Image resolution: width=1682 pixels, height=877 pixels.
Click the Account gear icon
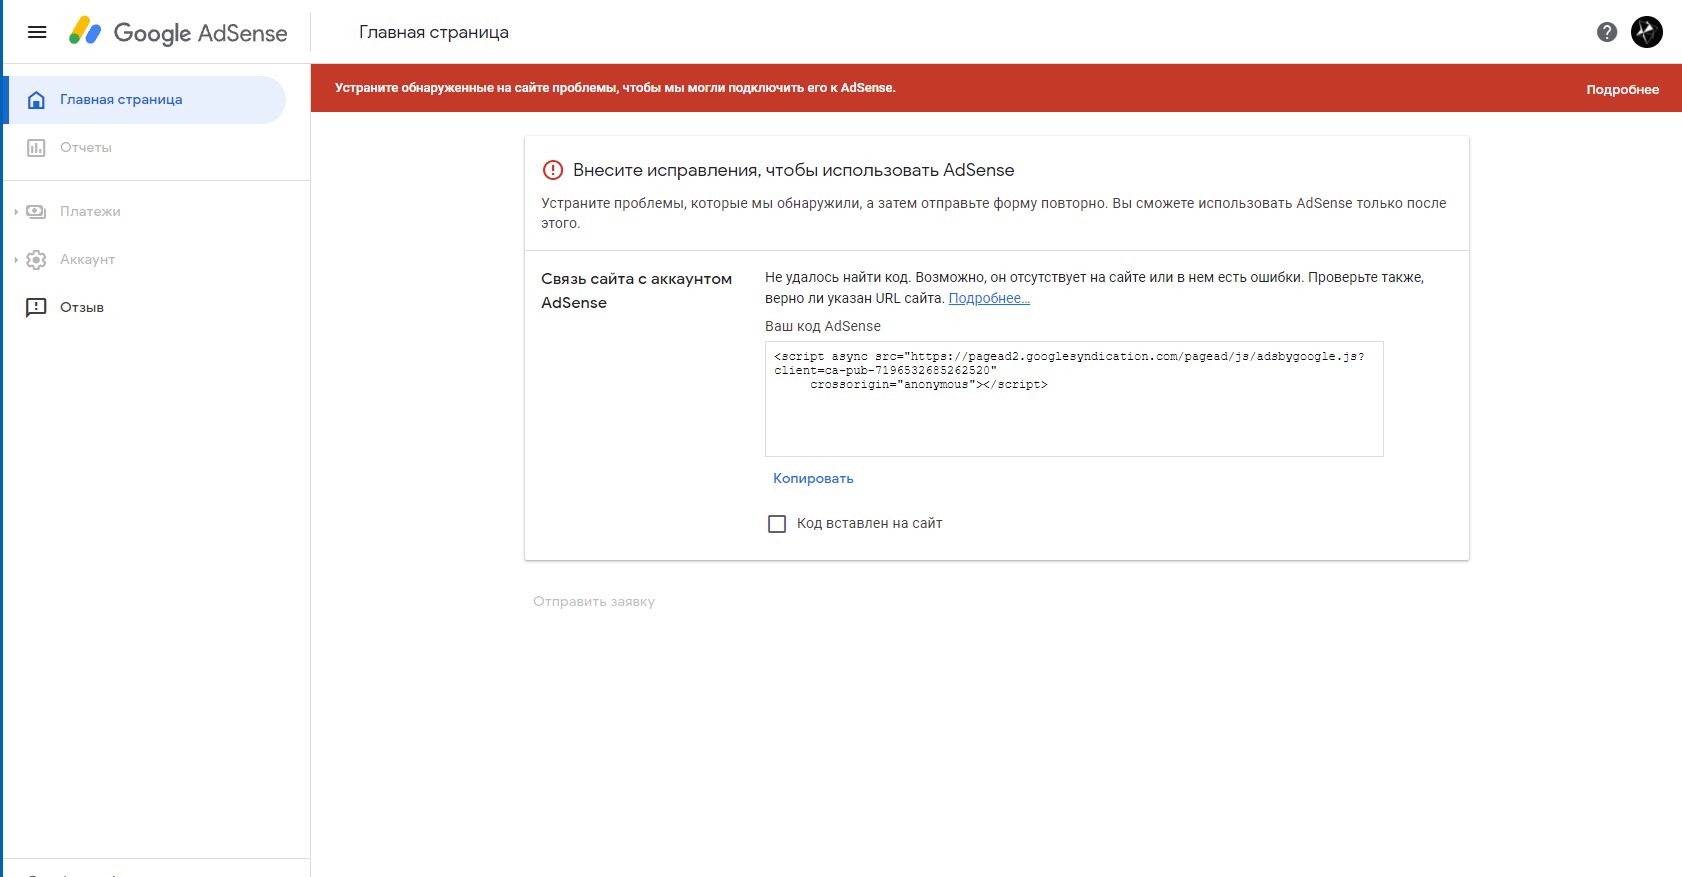click(x=36, y=260)
